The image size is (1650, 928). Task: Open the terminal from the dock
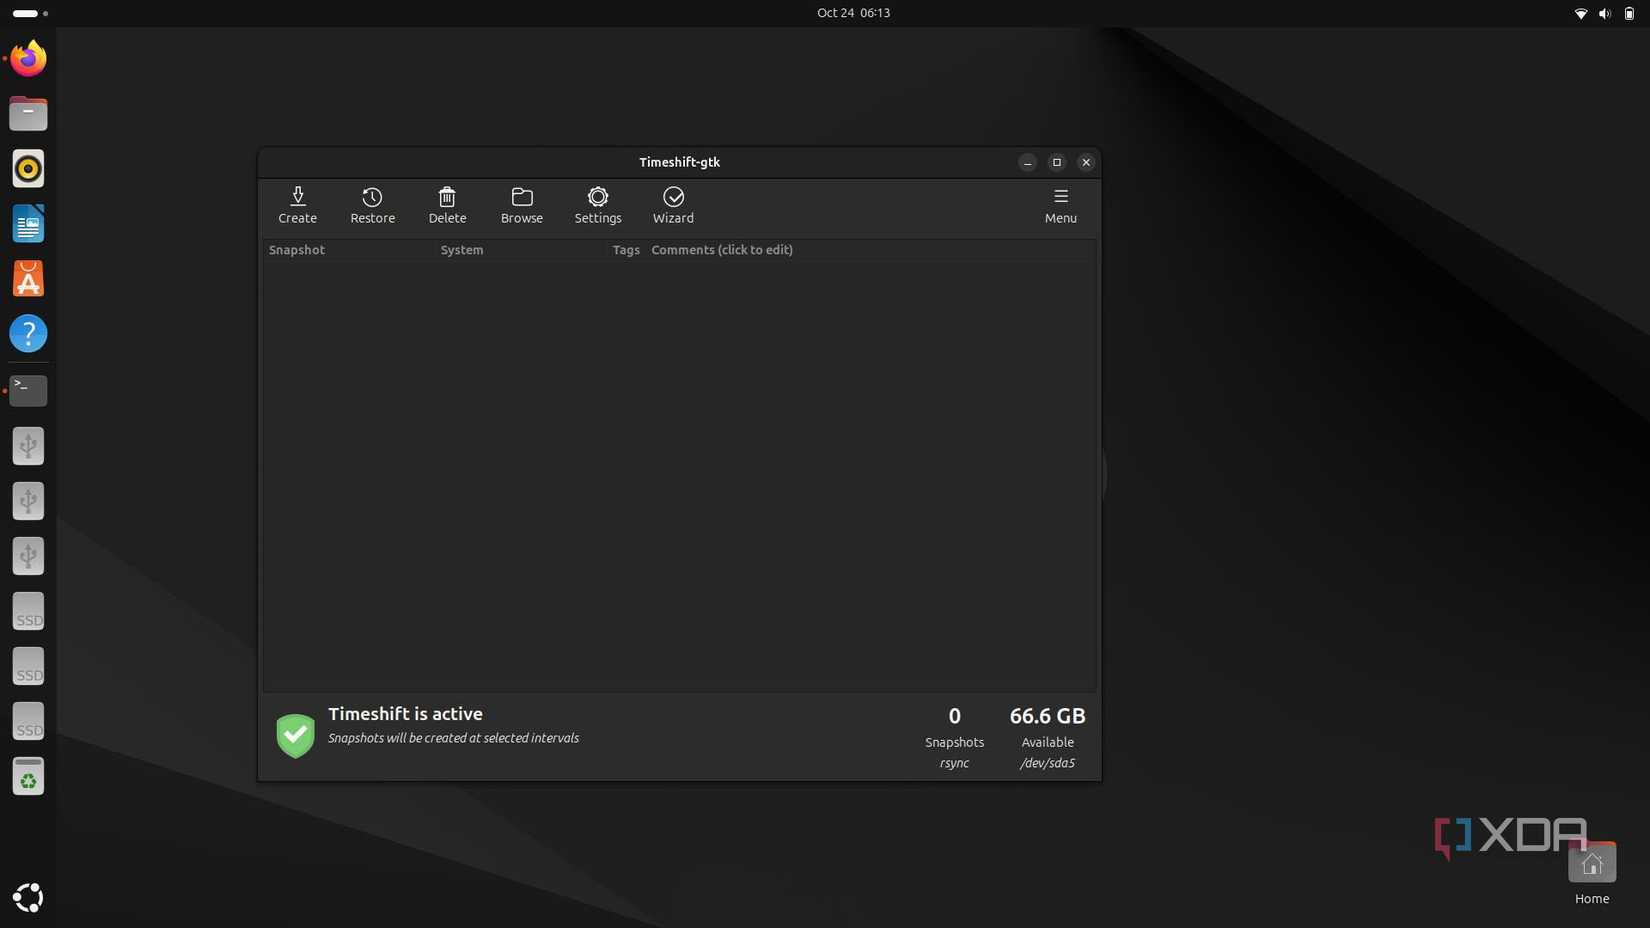coord(28,390)
